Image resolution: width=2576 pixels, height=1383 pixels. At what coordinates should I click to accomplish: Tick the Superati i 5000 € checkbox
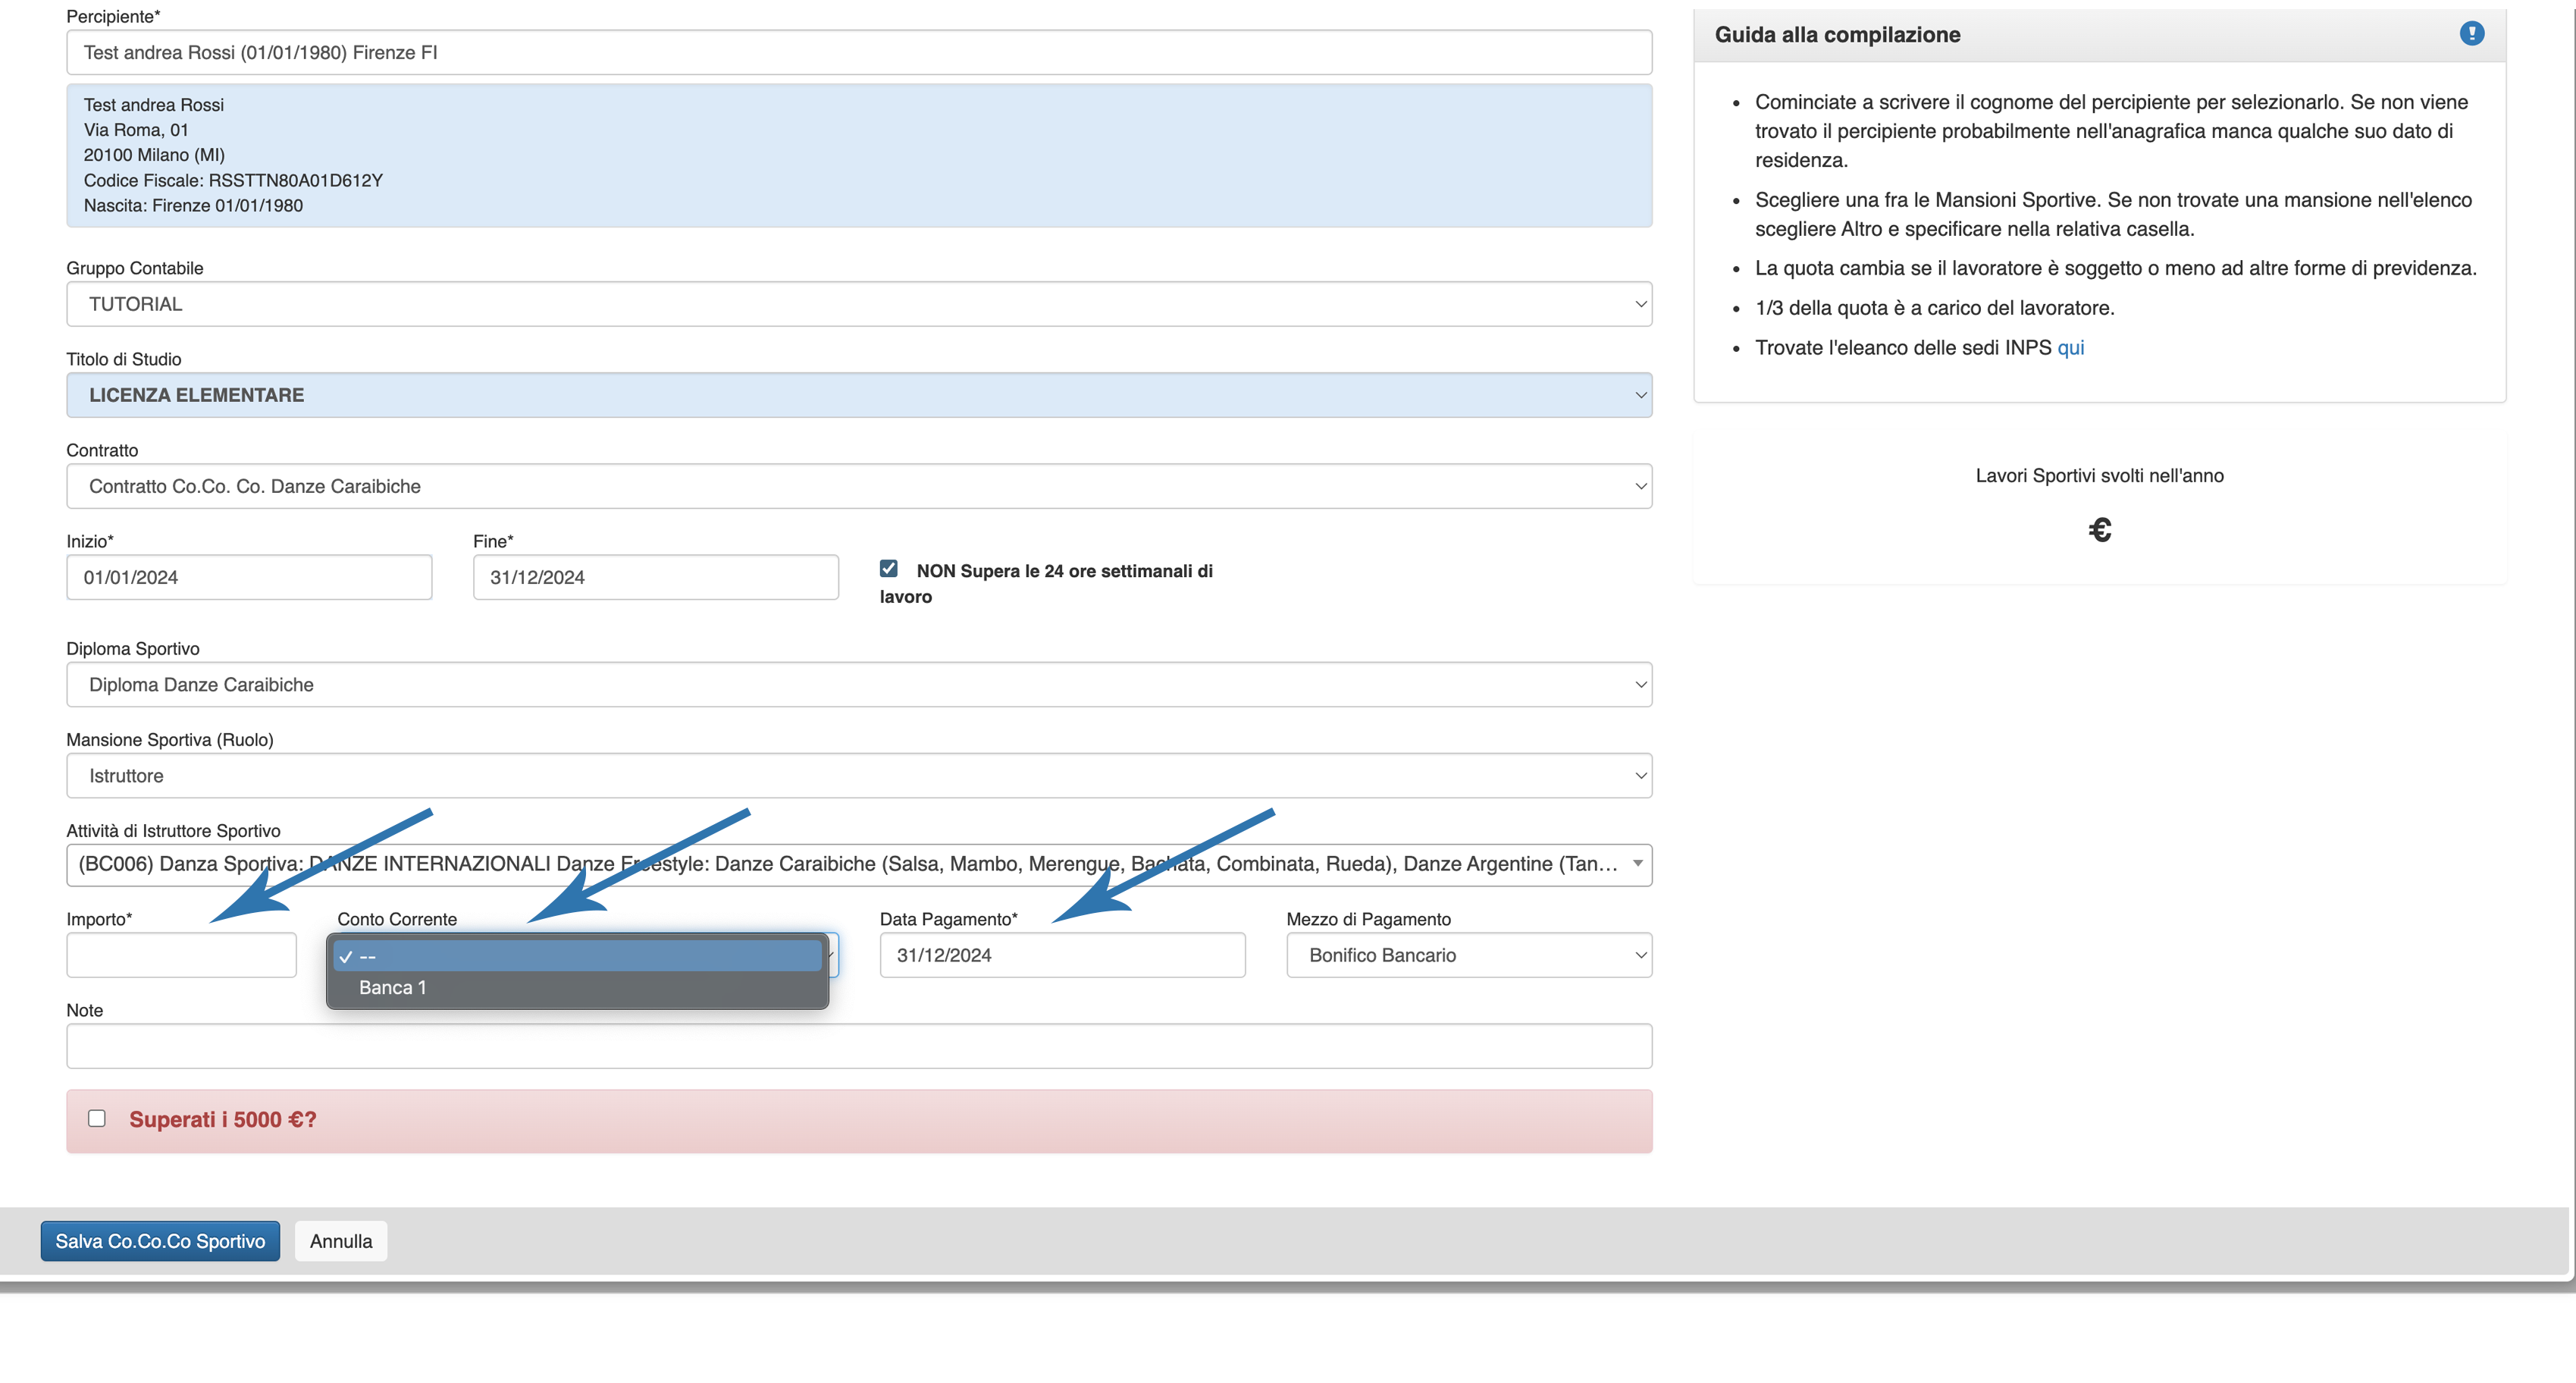coord(97,1118)
